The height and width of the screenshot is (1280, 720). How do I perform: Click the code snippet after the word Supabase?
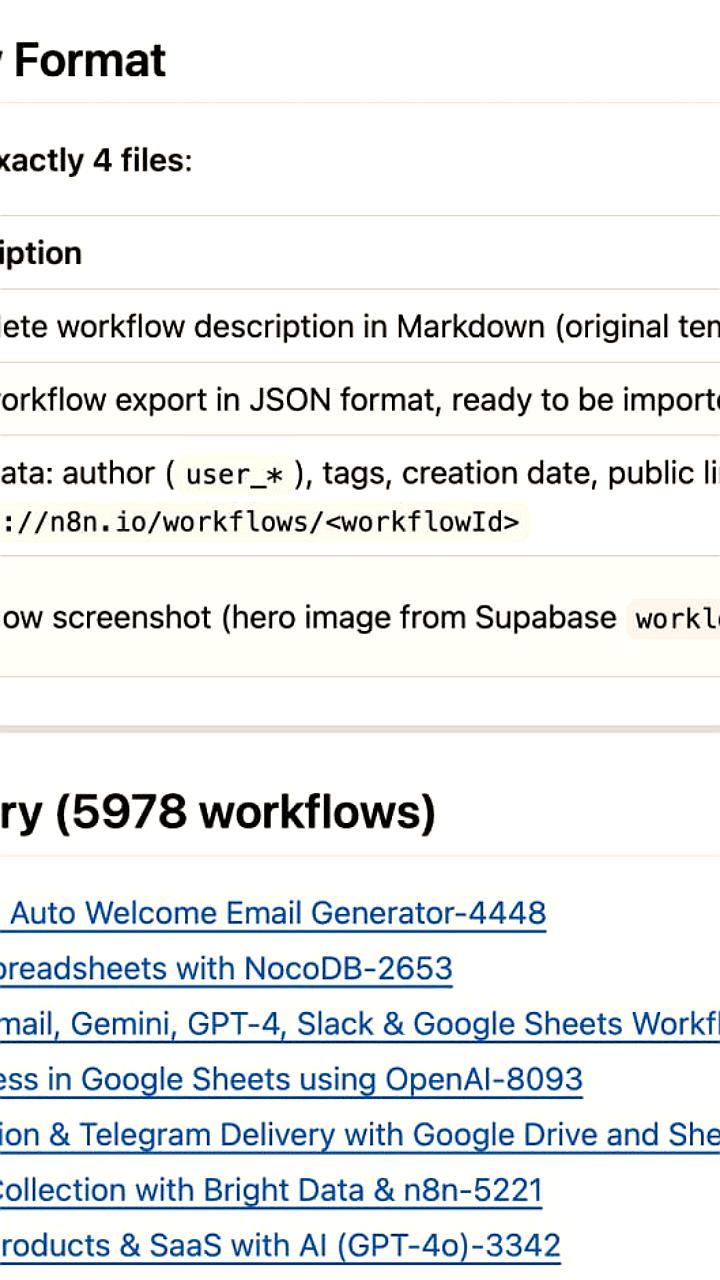pyautogui.click(x=676, y=619)
